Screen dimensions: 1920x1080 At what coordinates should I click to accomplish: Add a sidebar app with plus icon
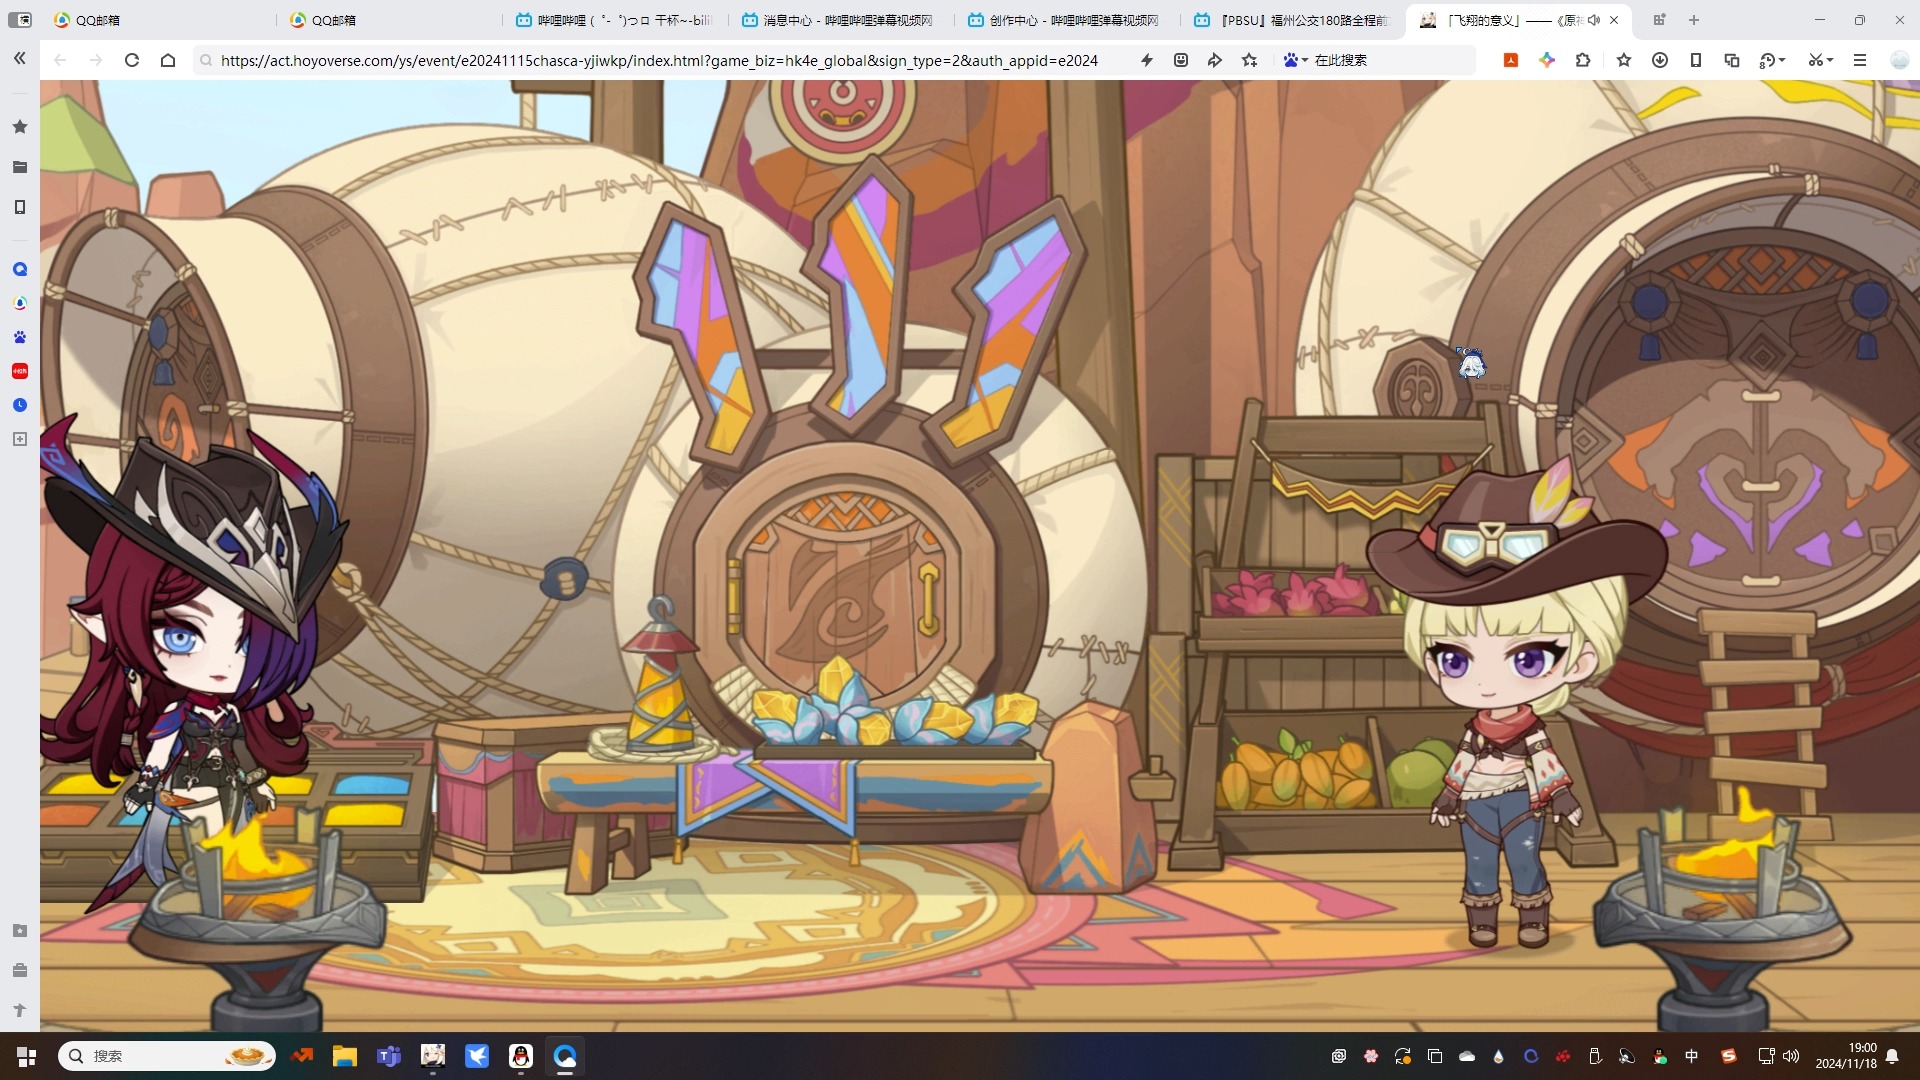(x=19, y=439)
